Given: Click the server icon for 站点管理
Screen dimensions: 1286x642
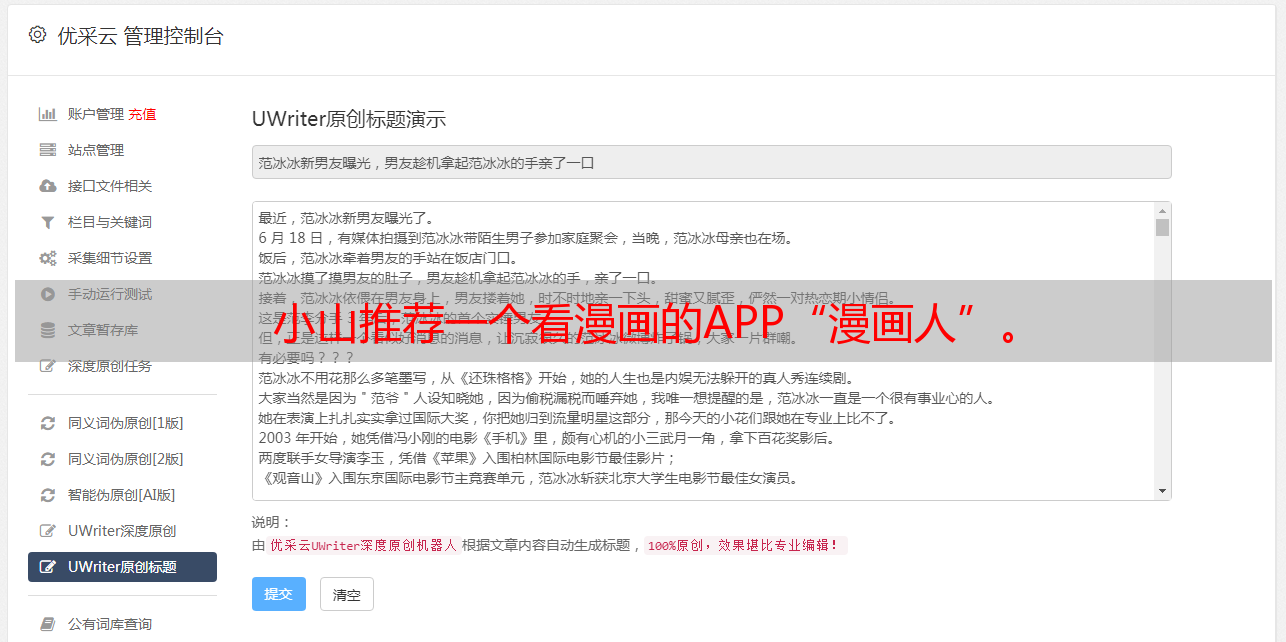Looking at the screenshot, I should 47,150.
